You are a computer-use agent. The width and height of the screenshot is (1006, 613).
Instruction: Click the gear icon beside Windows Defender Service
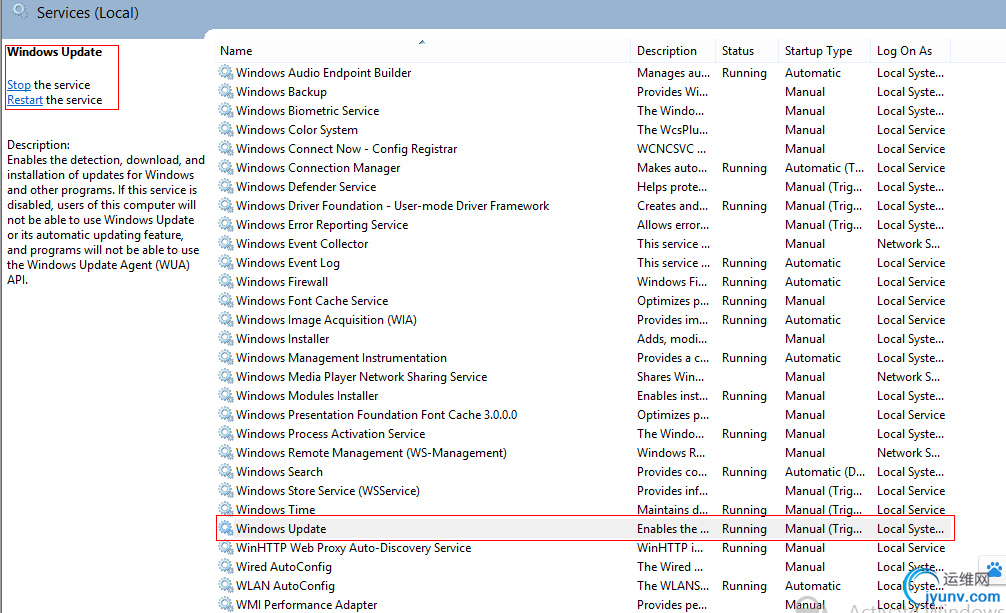[x=225, y=186]
